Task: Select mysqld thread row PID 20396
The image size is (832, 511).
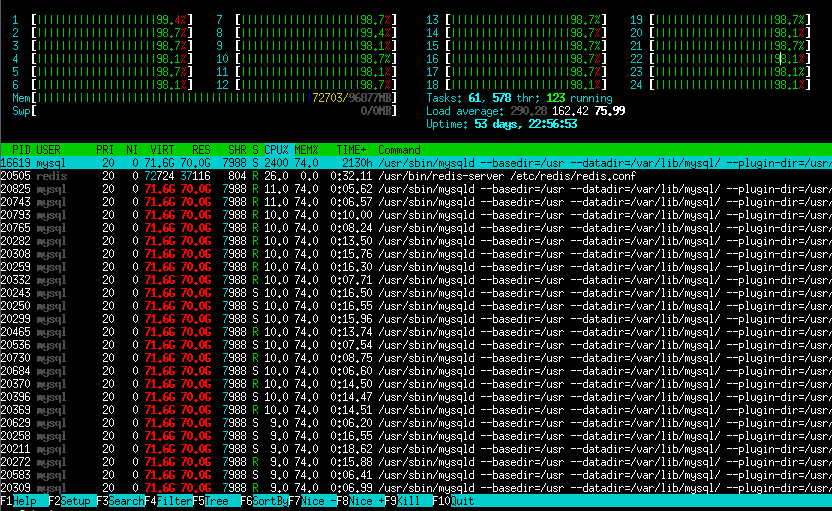Action: tap(416, 397)
